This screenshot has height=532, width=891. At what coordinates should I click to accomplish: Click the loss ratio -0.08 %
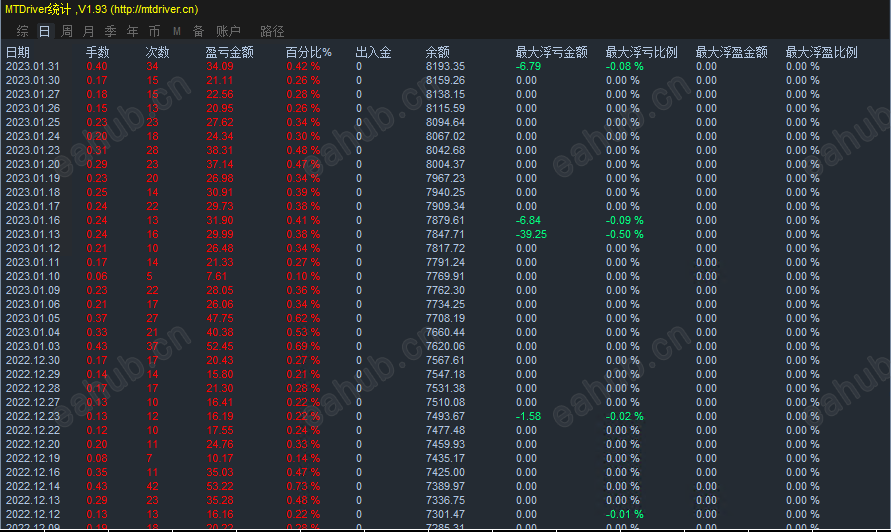pyautogui.click(x=624, y=66)
